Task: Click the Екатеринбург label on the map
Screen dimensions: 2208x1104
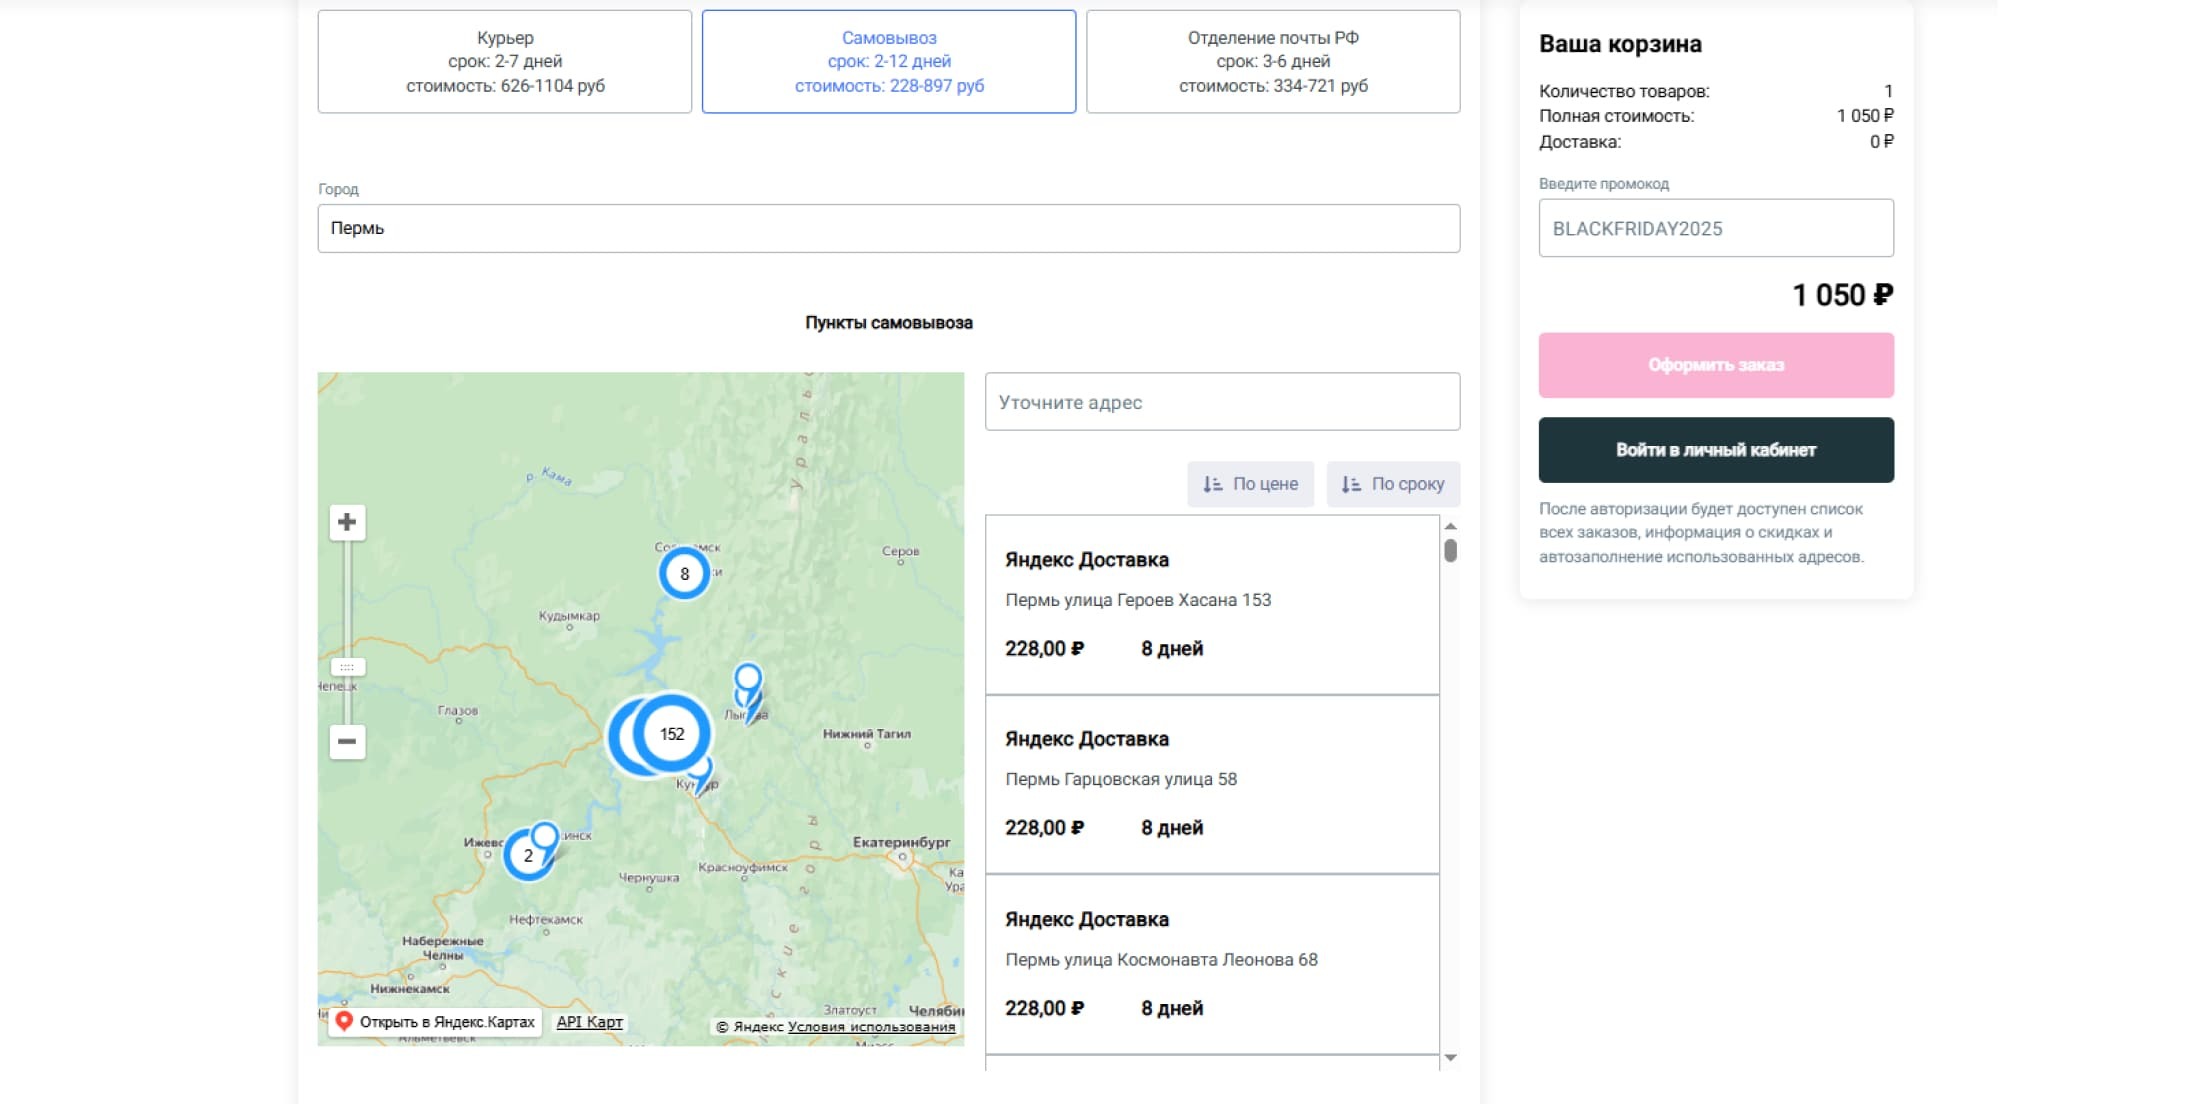Action: (x=901, y=842)
